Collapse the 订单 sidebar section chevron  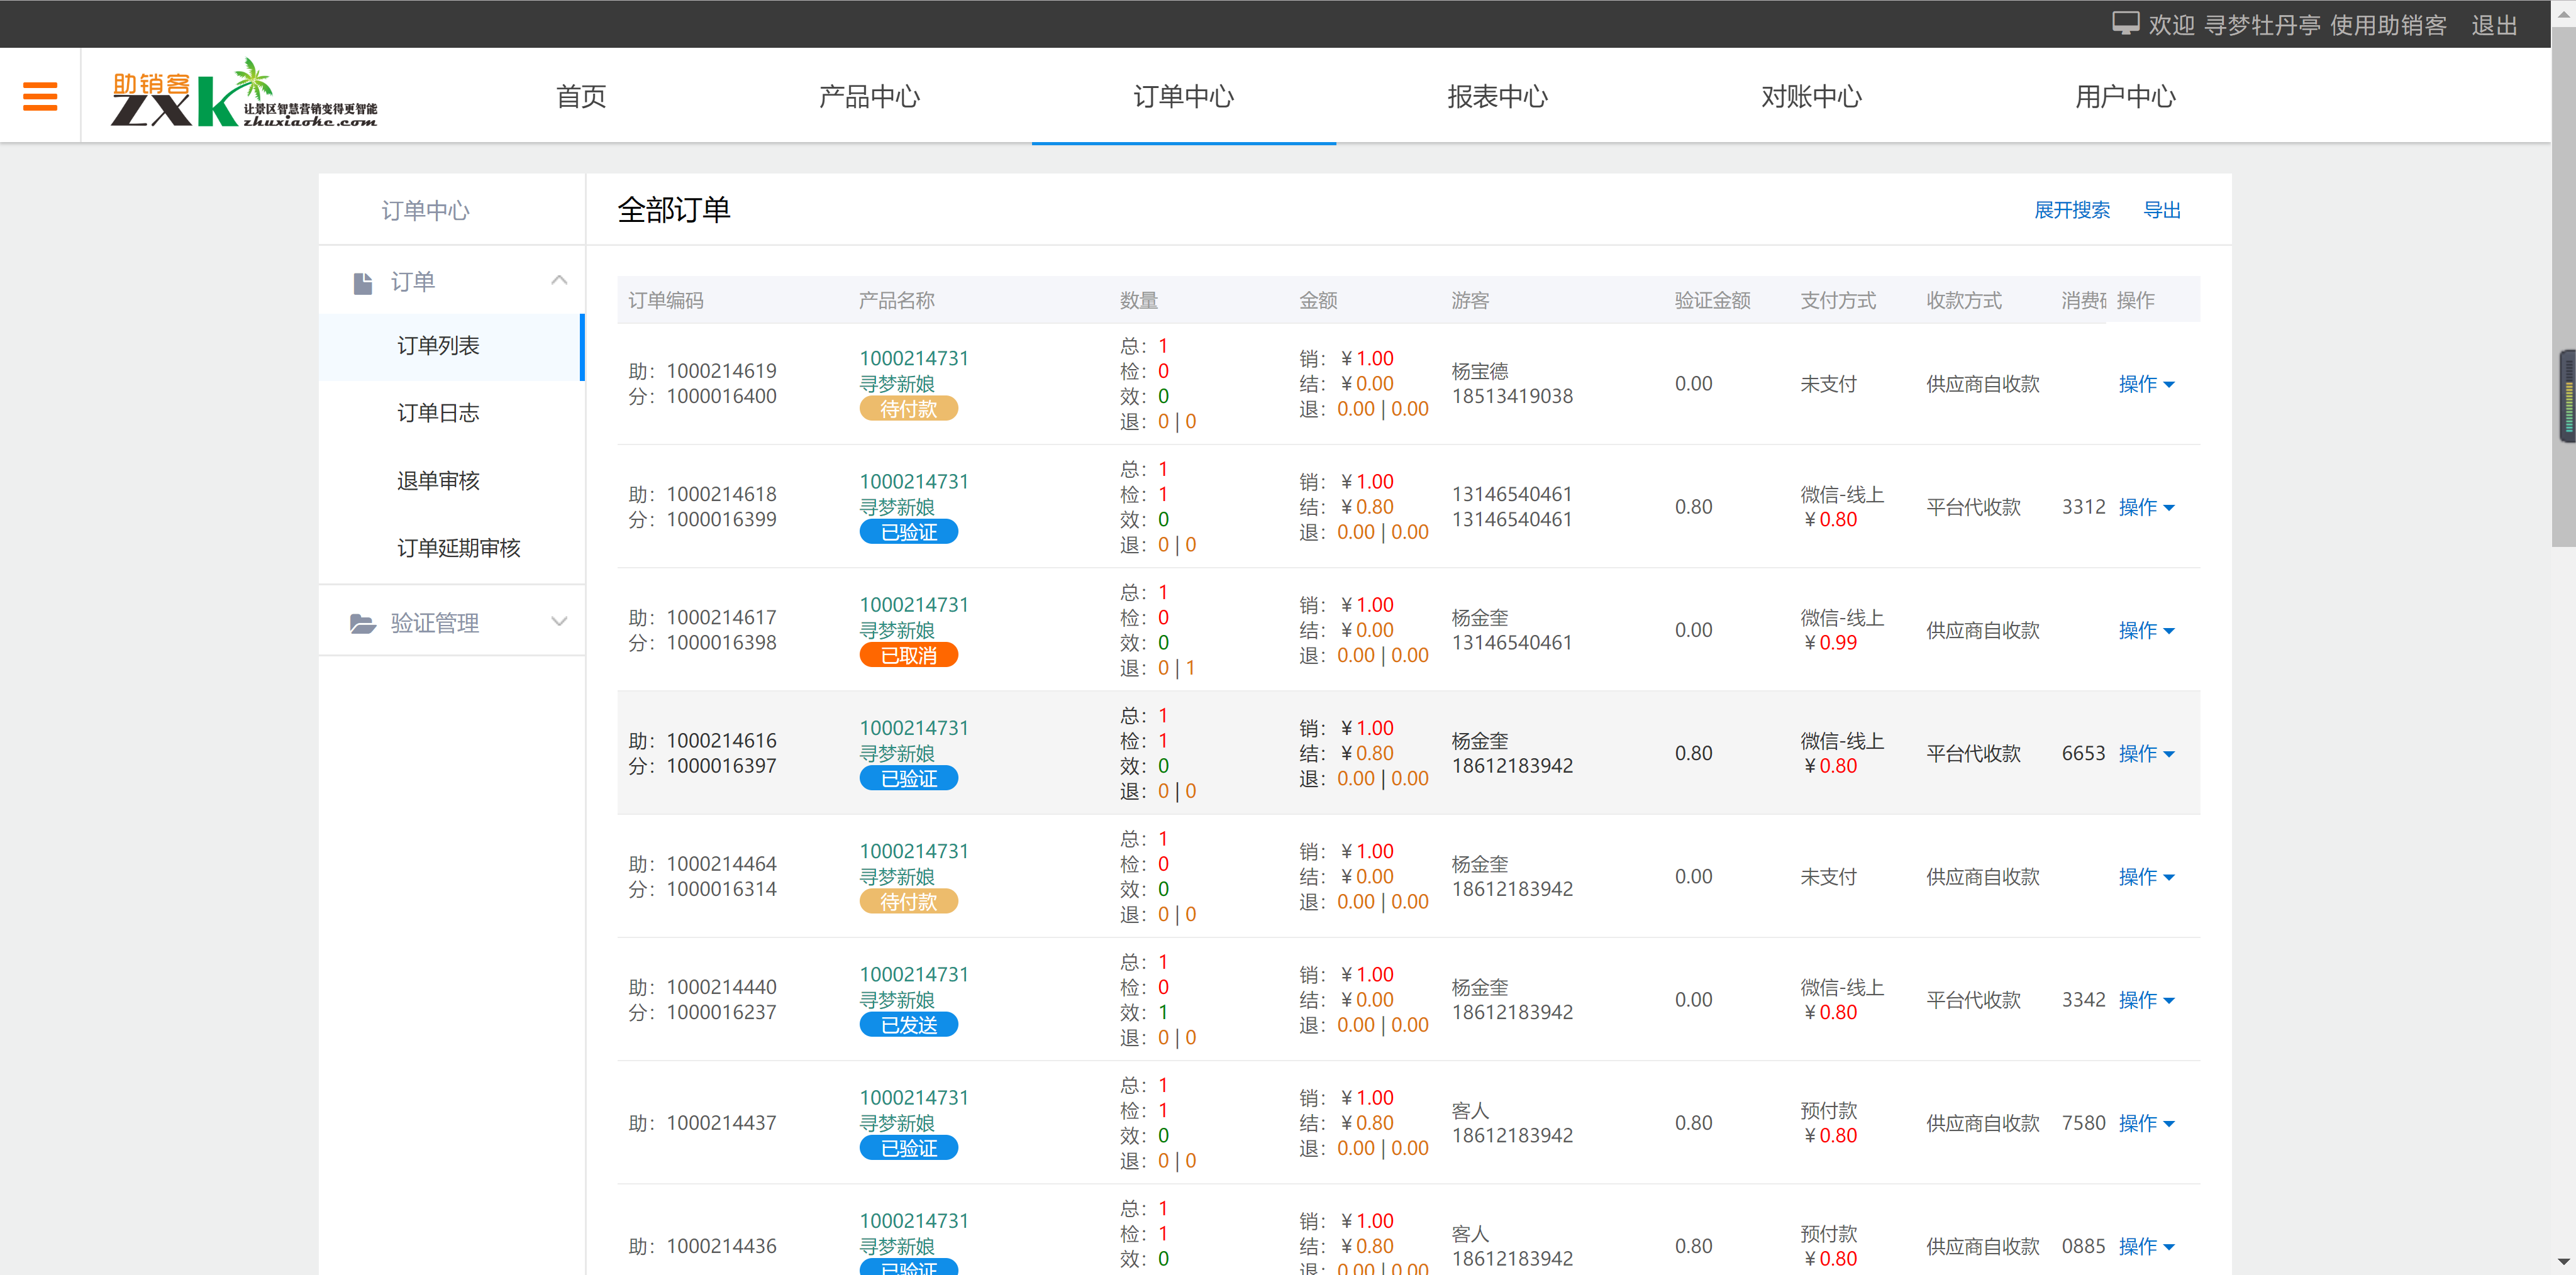[559, 281]
